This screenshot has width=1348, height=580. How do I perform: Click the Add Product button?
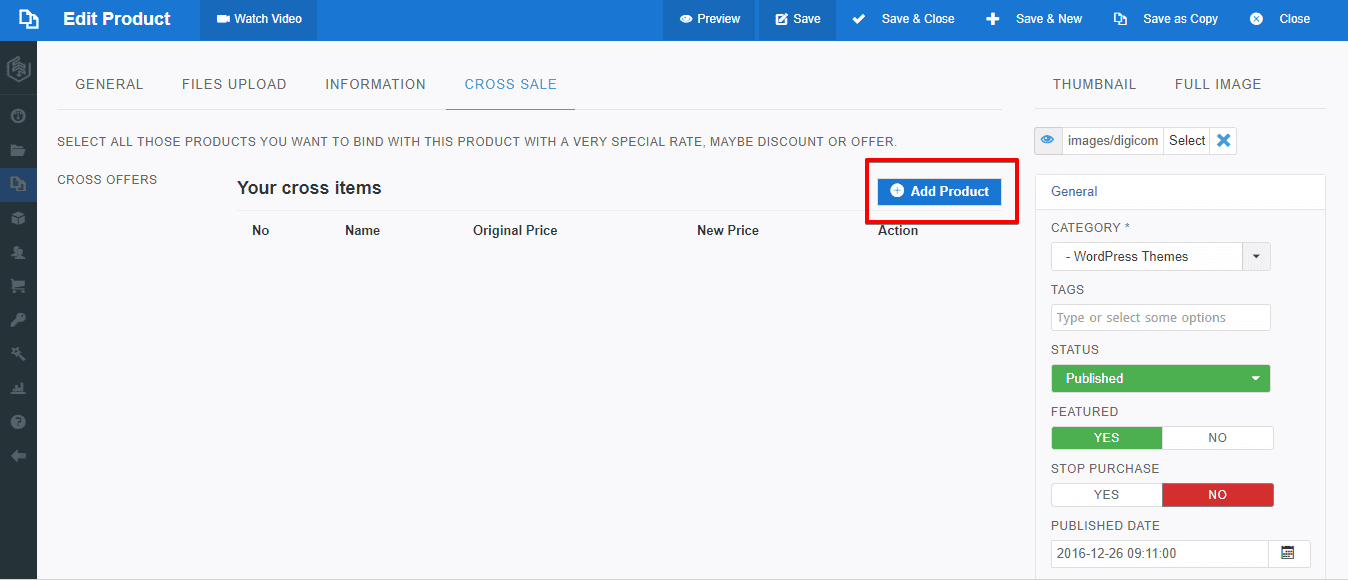(939, 191)
